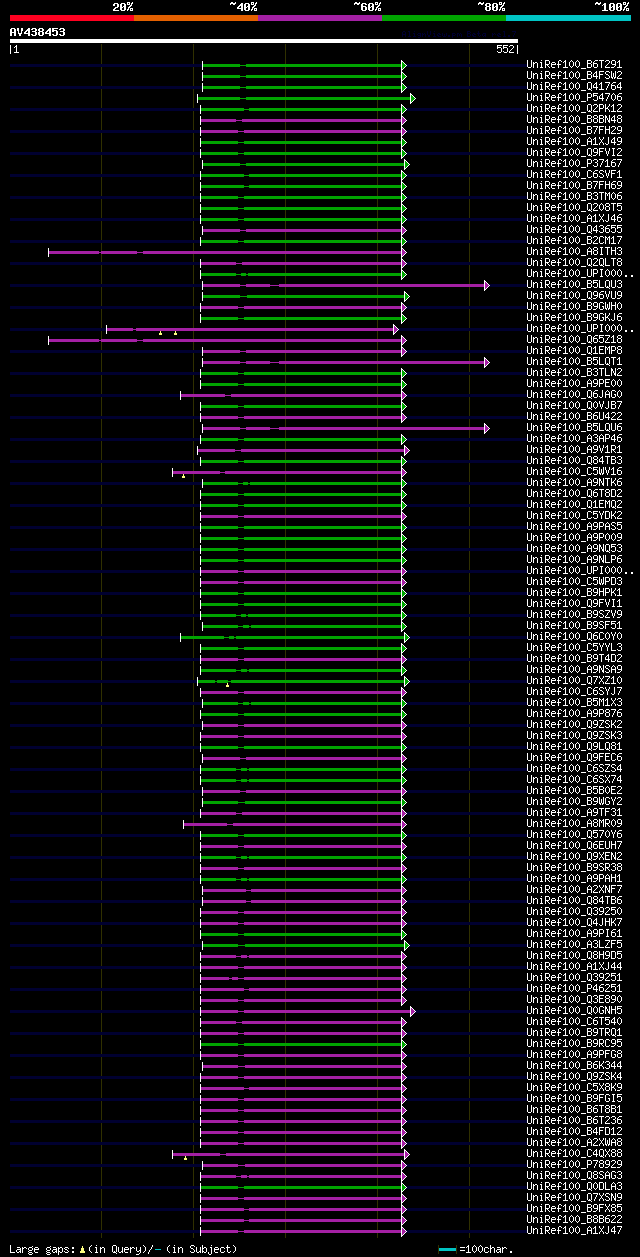Select the UniRef100_A9NTK6 label

[x=573, y=483]
